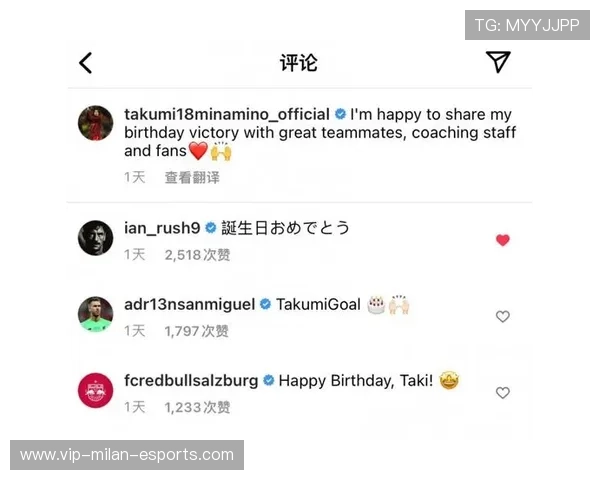The height and width of the screenshot is (480, 600).
Task: Open the share paper-plane icon
Action: 498,62
